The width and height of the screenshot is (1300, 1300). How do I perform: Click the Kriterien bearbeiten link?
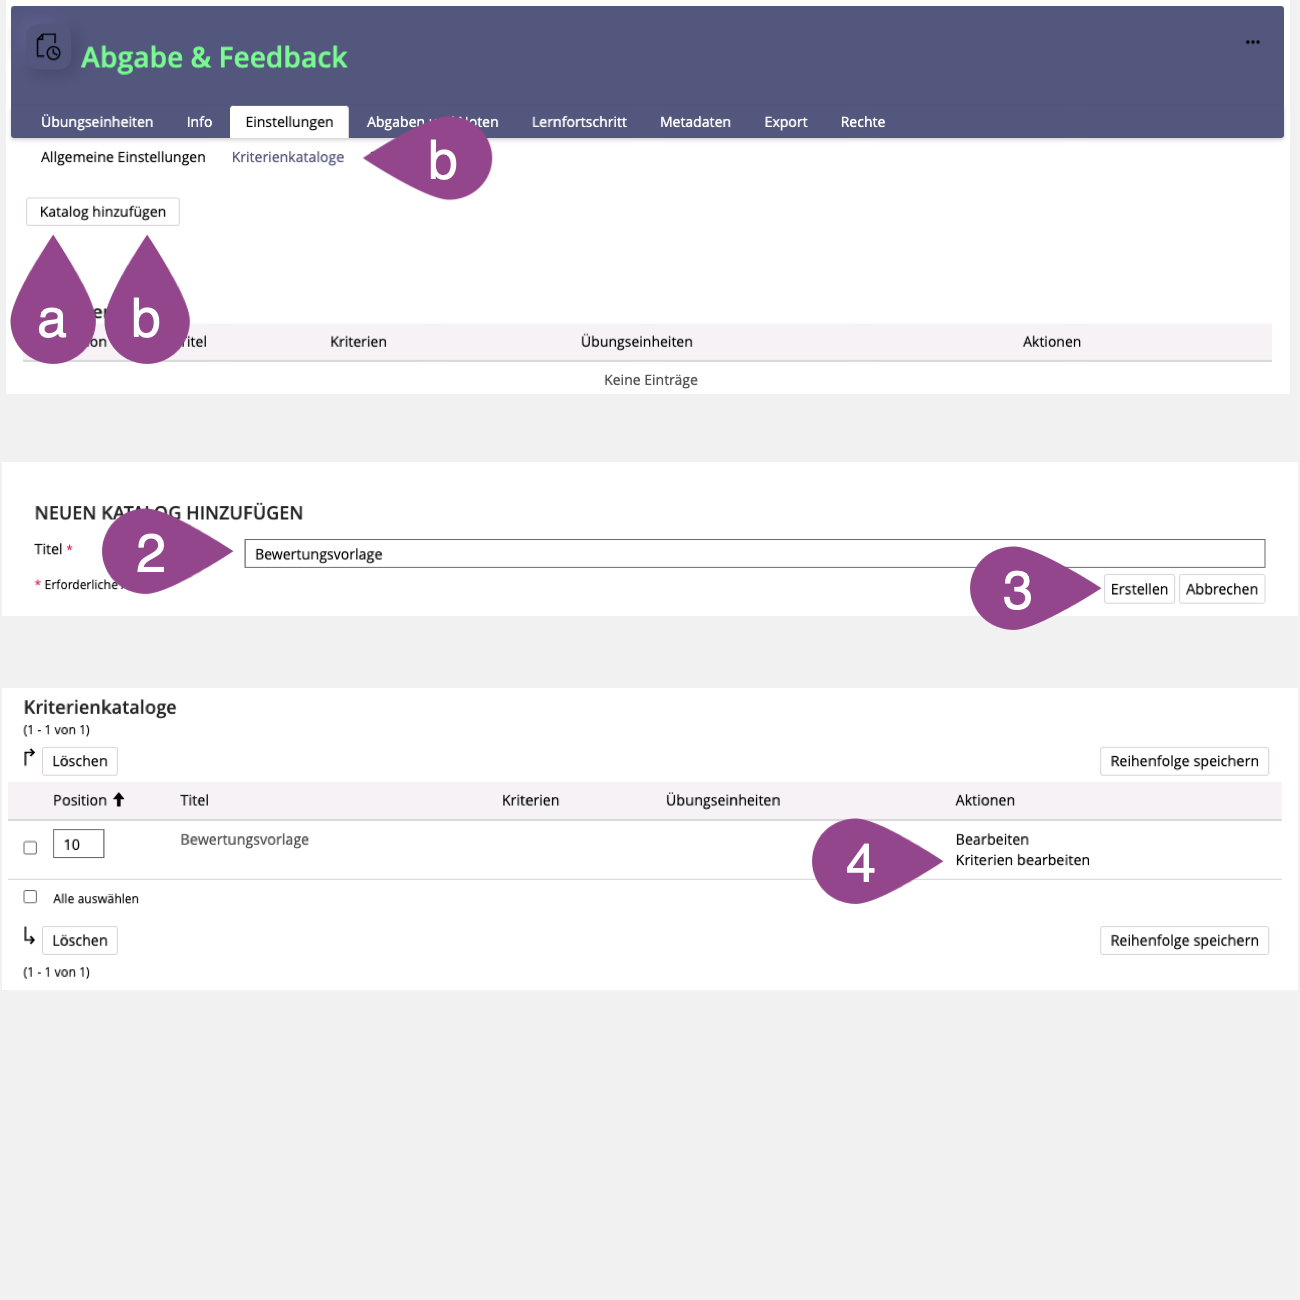[x=1022, y=860]
